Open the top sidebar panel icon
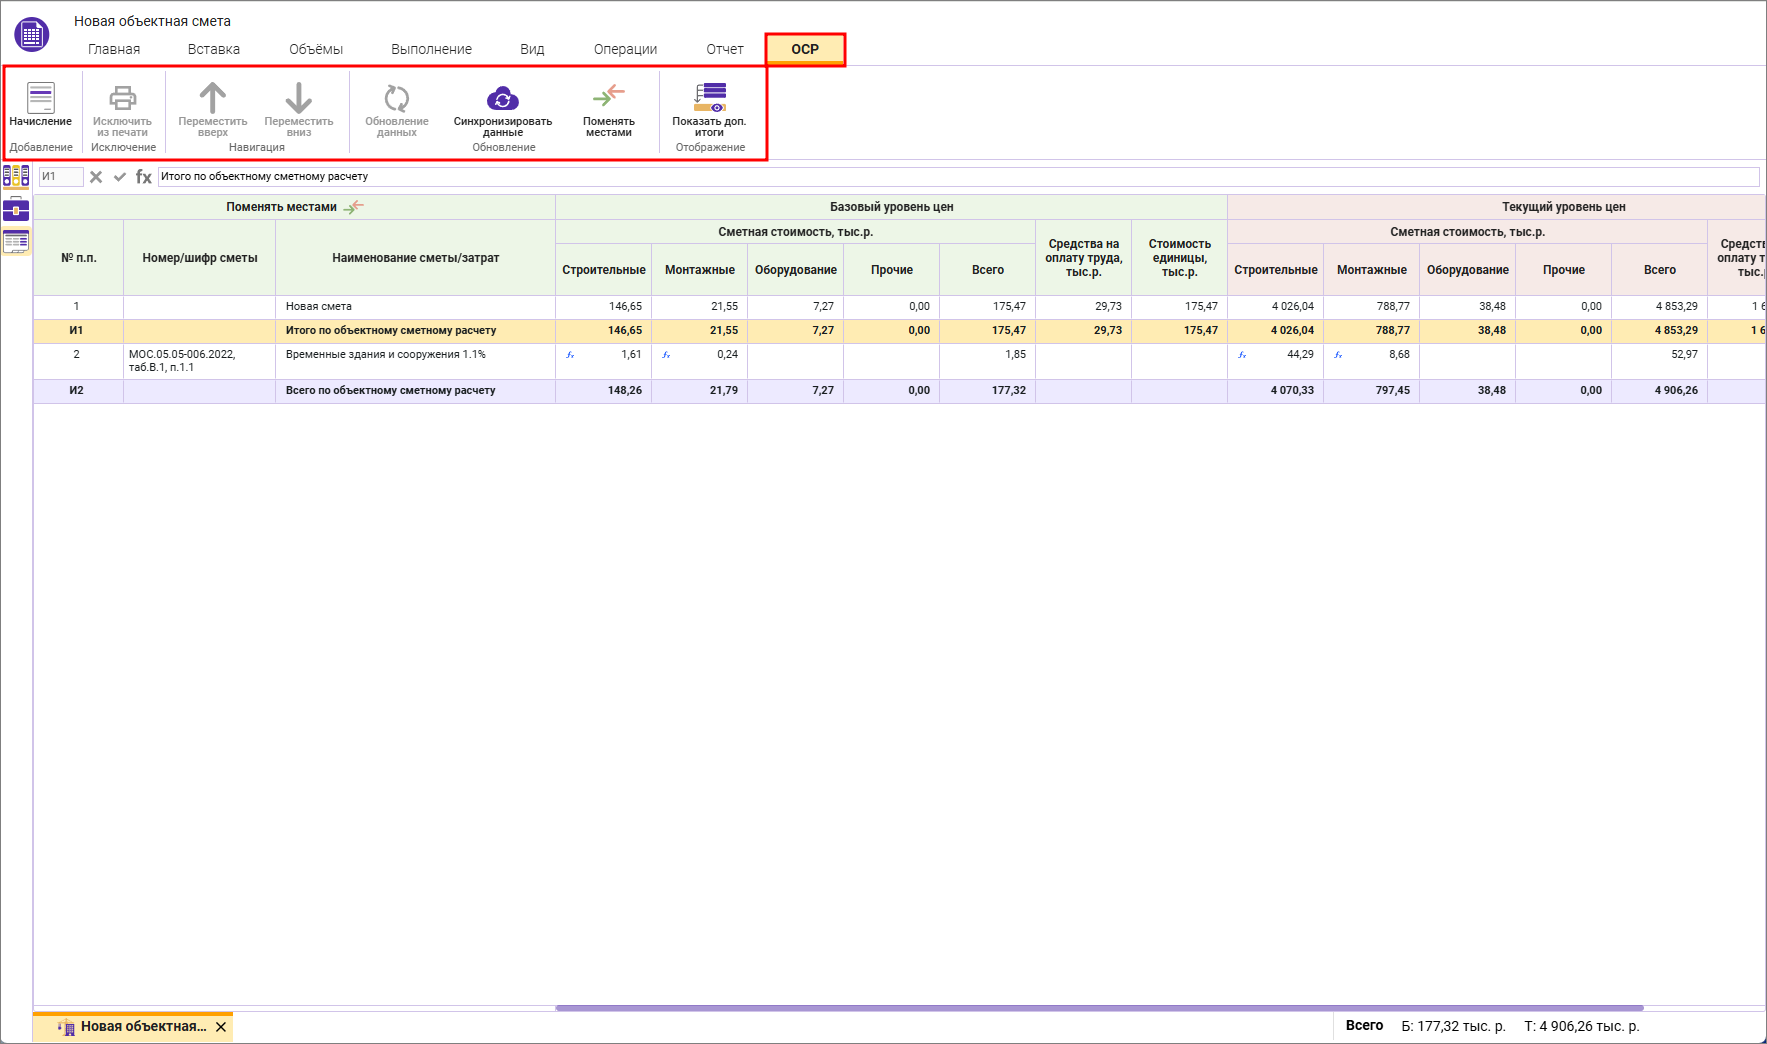The height and width of the screenshot is (1044, 1767). [x=16, y=177]
